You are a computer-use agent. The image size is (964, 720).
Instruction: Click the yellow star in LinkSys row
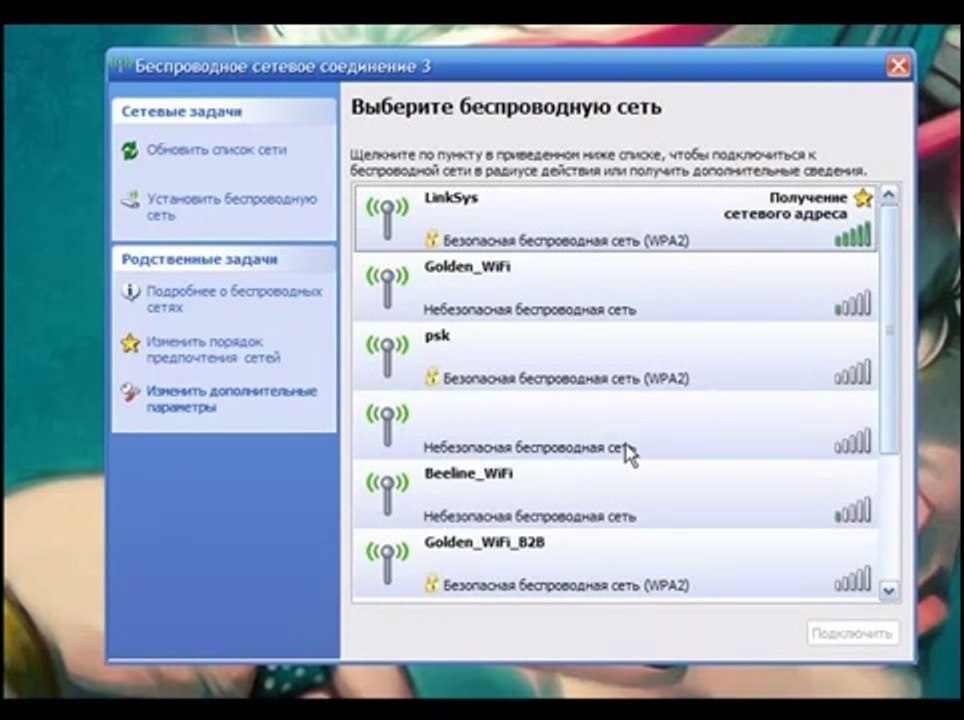864,198
